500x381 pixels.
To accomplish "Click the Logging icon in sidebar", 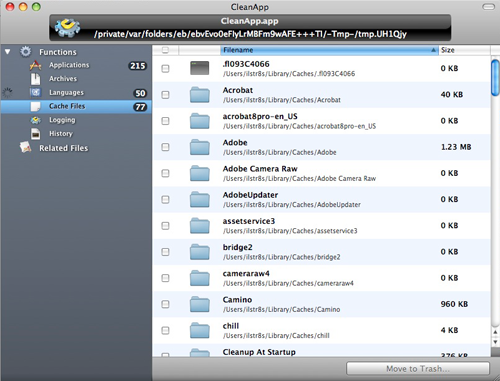I will [35, 120].
